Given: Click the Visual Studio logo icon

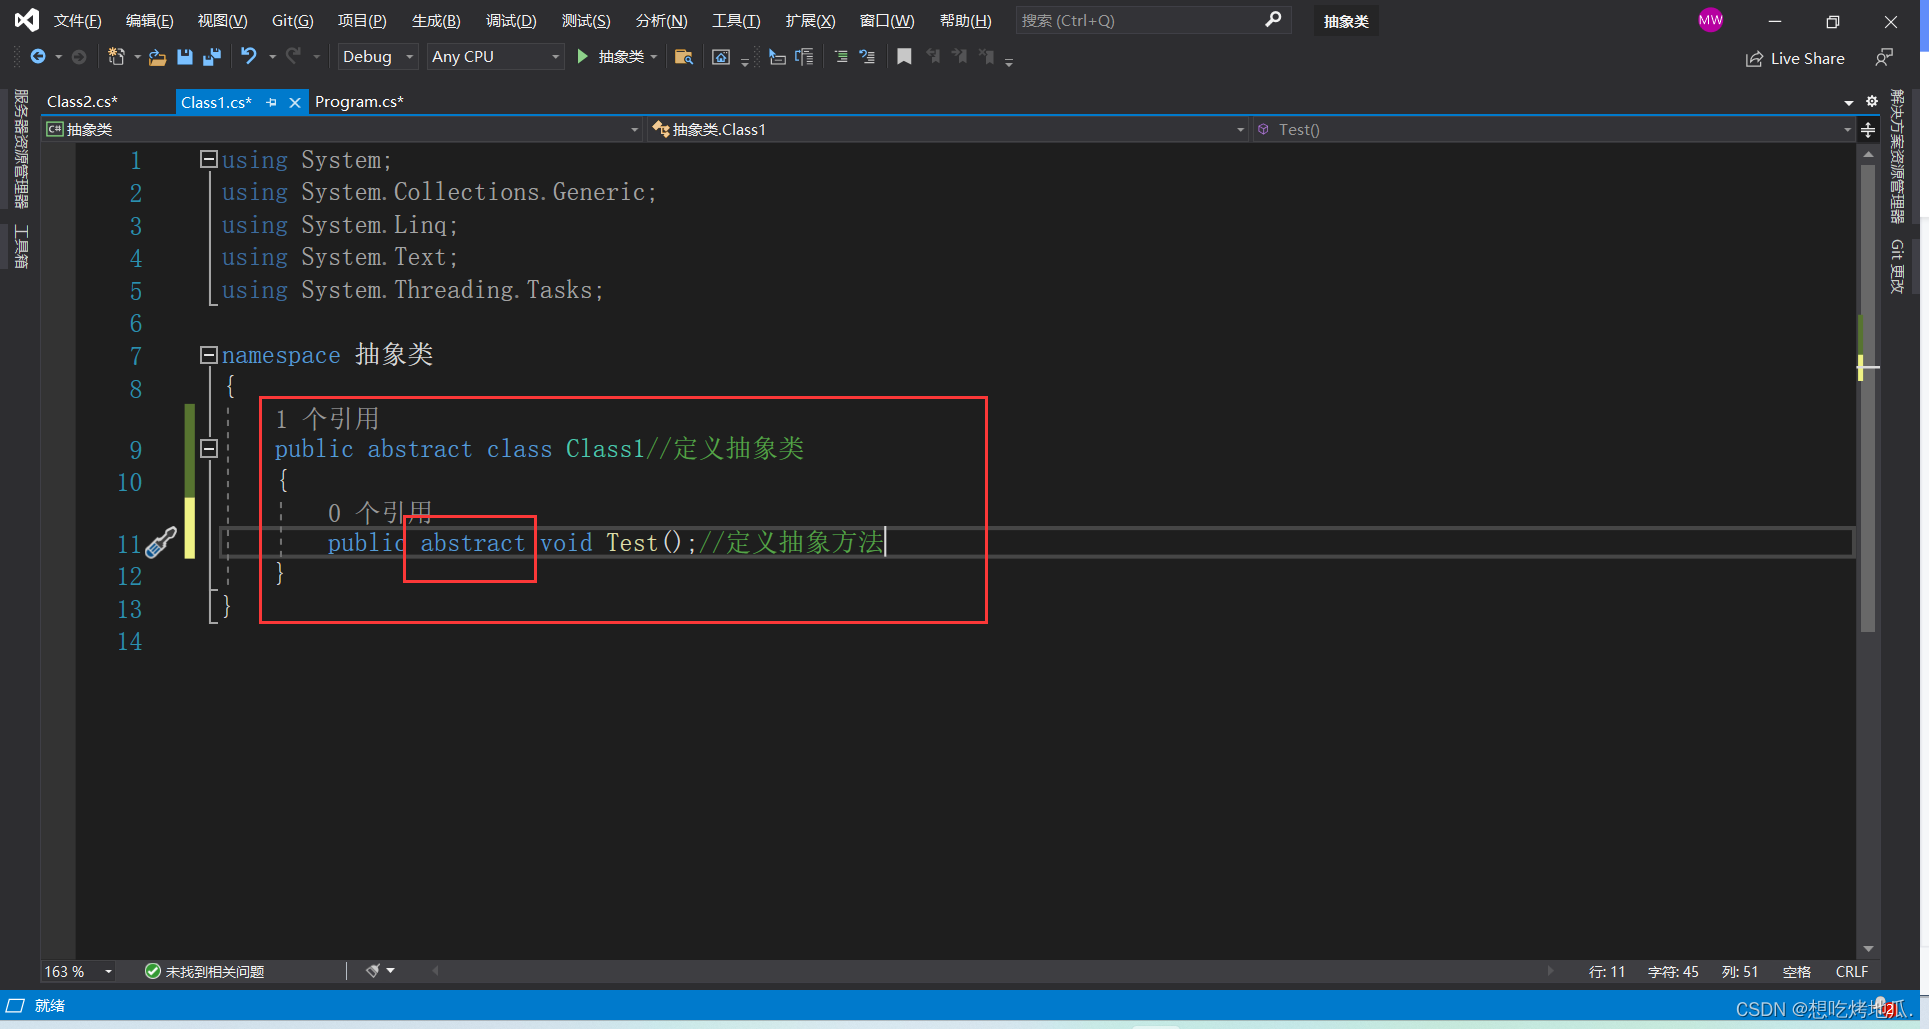Looking at the screenshot, I should tap(27, 20).
